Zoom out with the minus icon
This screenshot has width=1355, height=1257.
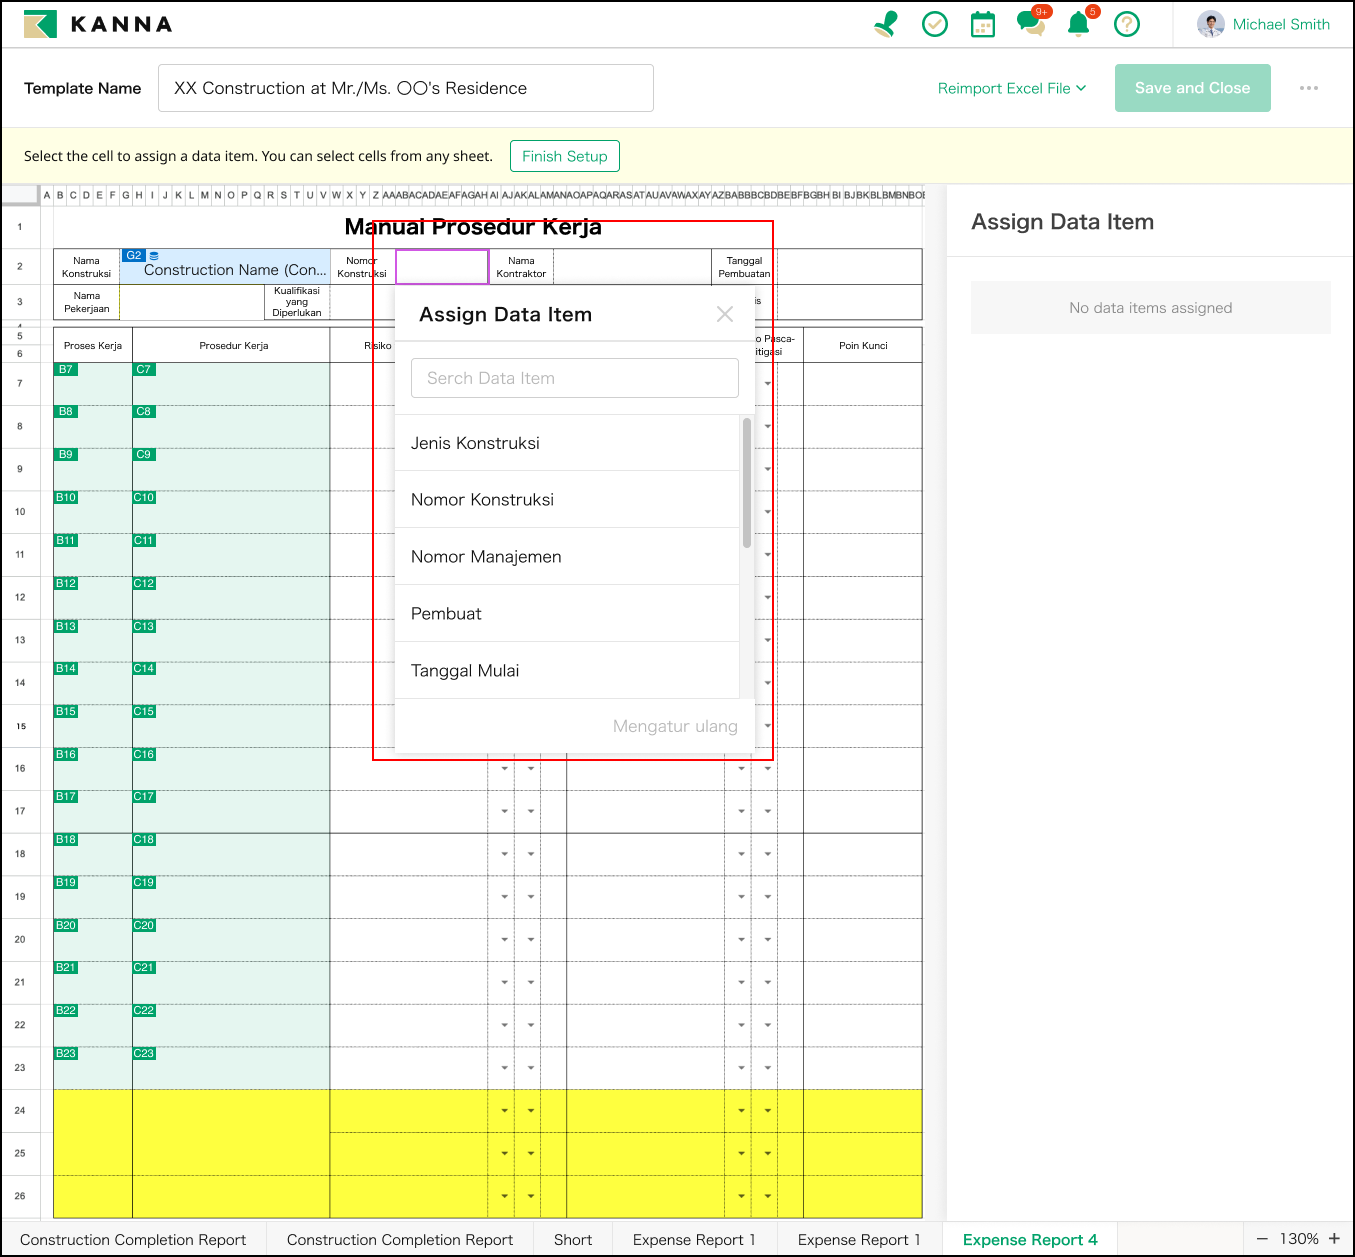[x=1262, y=1239]
